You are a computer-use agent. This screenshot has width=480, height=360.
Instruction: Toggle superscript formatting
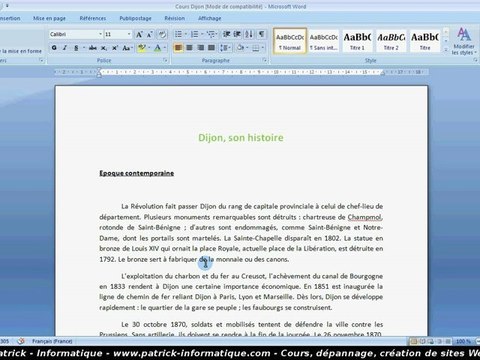[115, 48]
